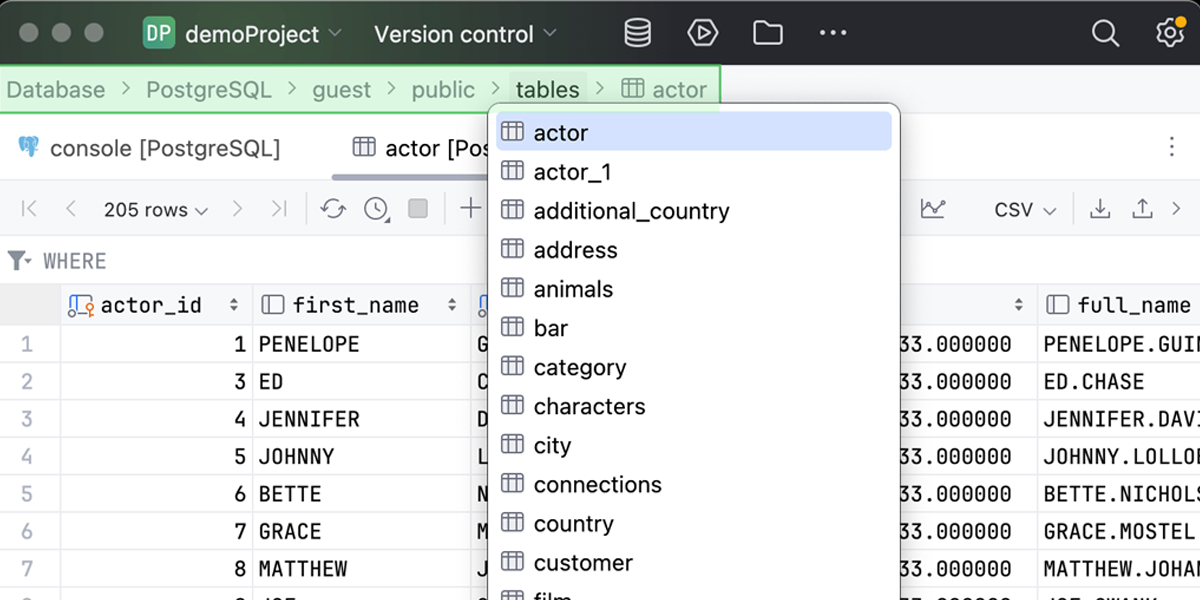Click the BETTE first_name cell
Viewport: 1200px width, 600px height.
(362, 494)
